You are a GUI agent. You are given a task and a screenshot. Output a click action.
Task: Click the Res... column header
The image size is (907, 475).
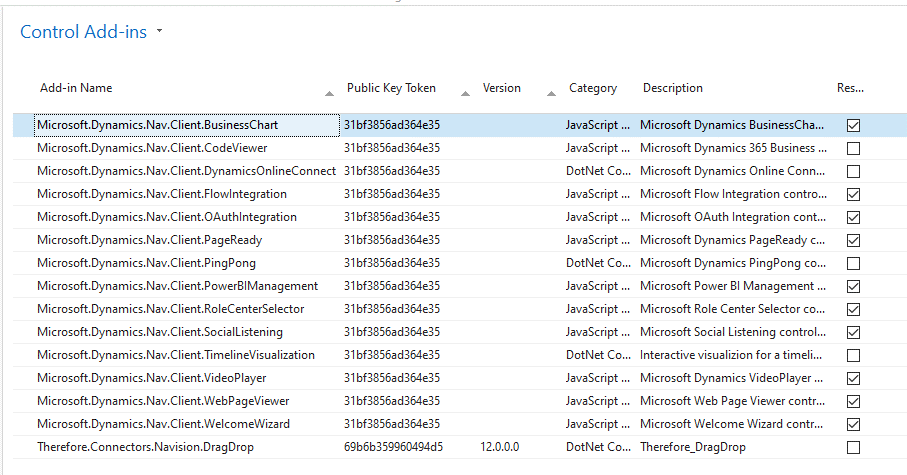[850, 88]
